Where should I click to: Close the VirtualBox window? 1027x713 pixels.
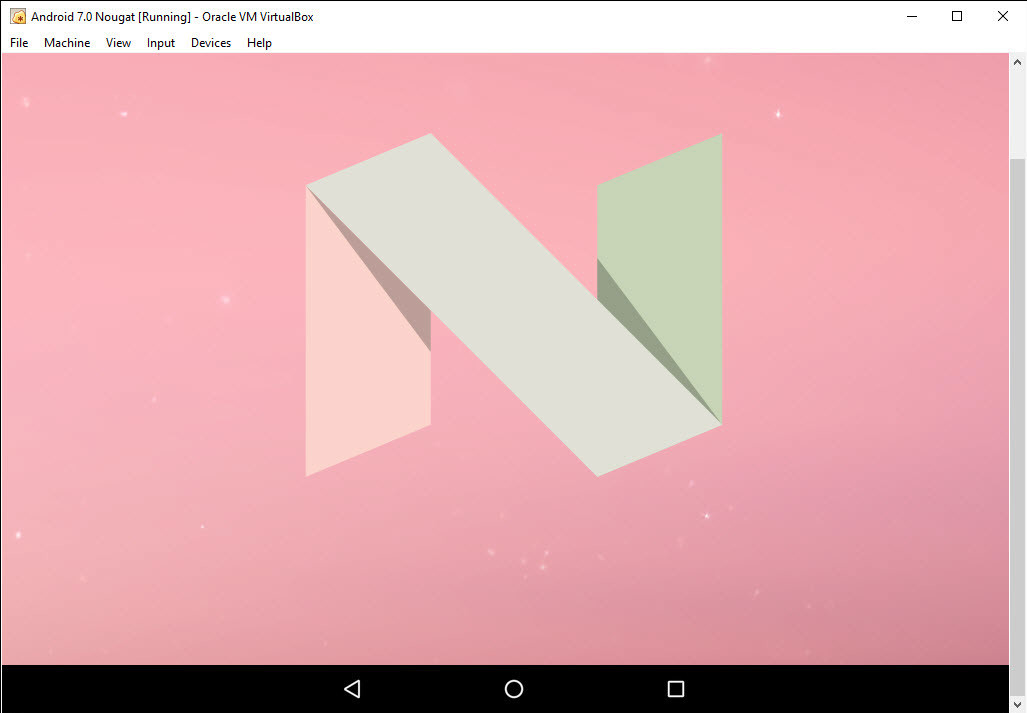coord(1003,16)
